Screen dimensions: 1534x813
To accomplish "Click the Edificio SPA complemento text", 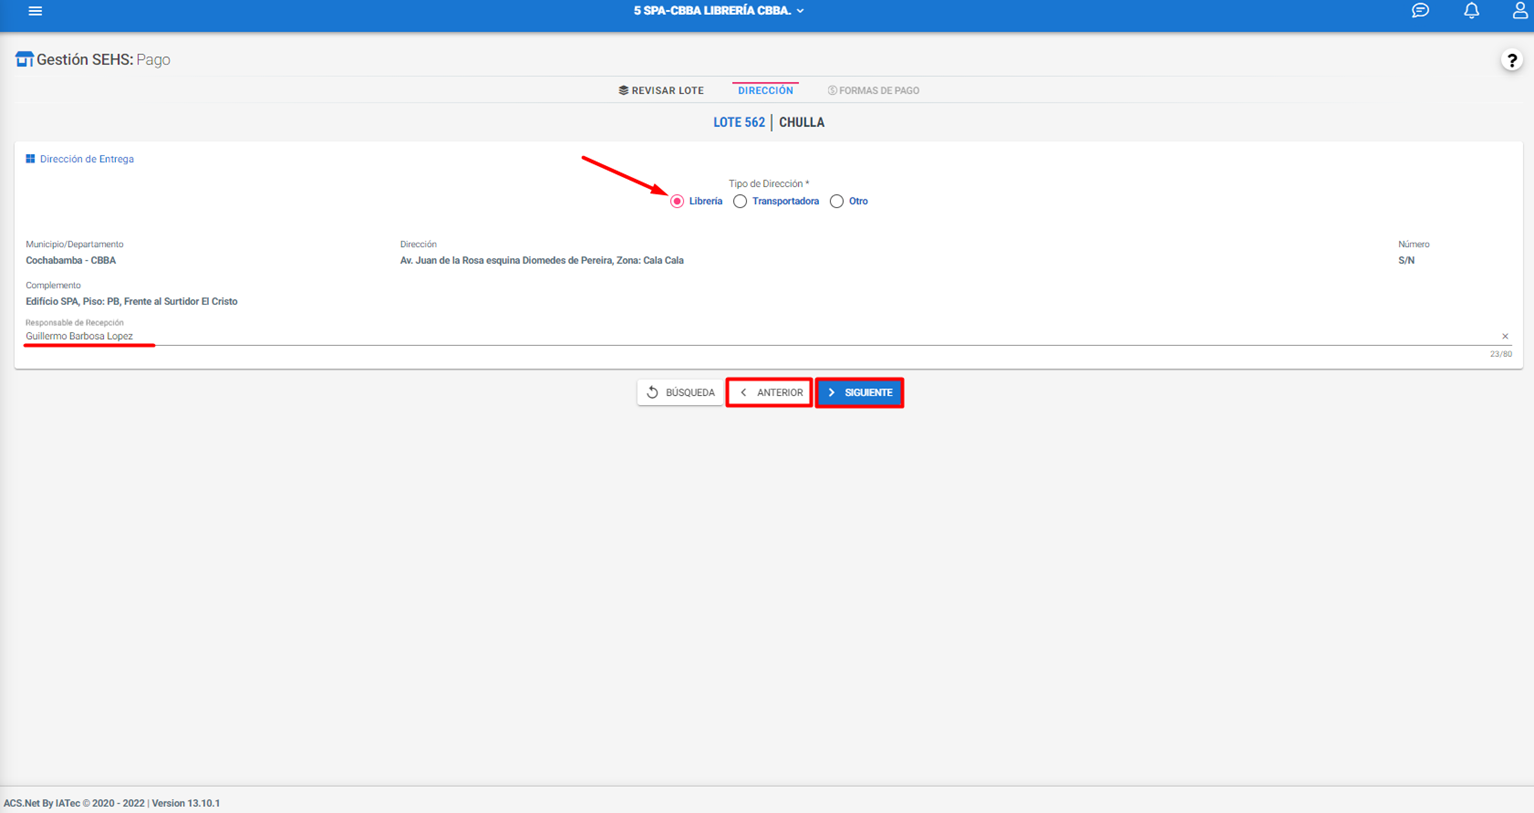I will 132,301.
